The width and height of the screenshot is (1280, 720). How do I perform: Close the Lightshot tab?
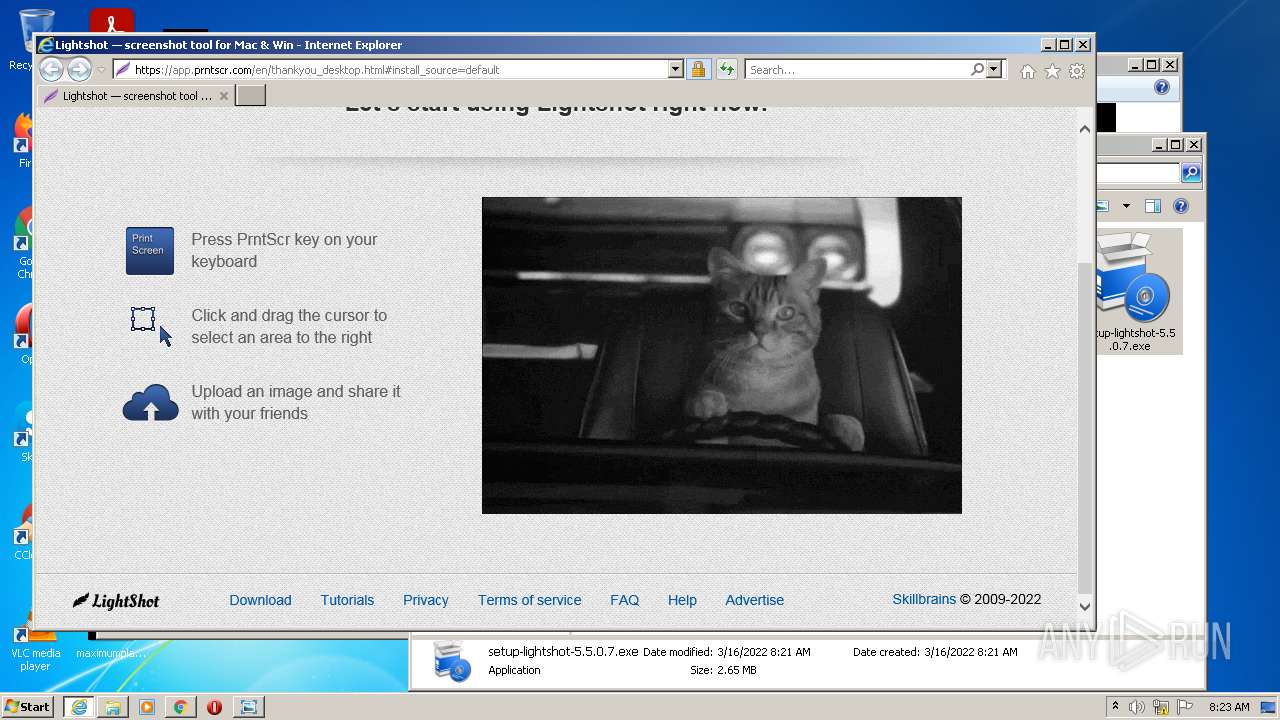click(224, 96)
